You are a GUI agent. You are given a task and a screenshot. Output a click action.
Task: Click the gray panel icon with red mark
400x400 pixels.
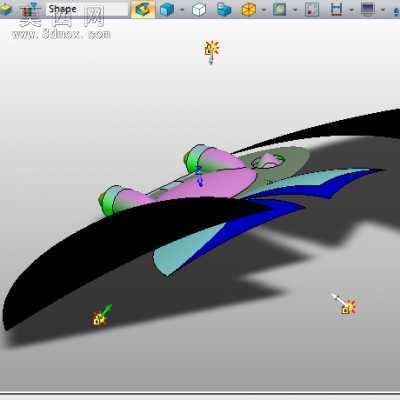pos(312,9)
